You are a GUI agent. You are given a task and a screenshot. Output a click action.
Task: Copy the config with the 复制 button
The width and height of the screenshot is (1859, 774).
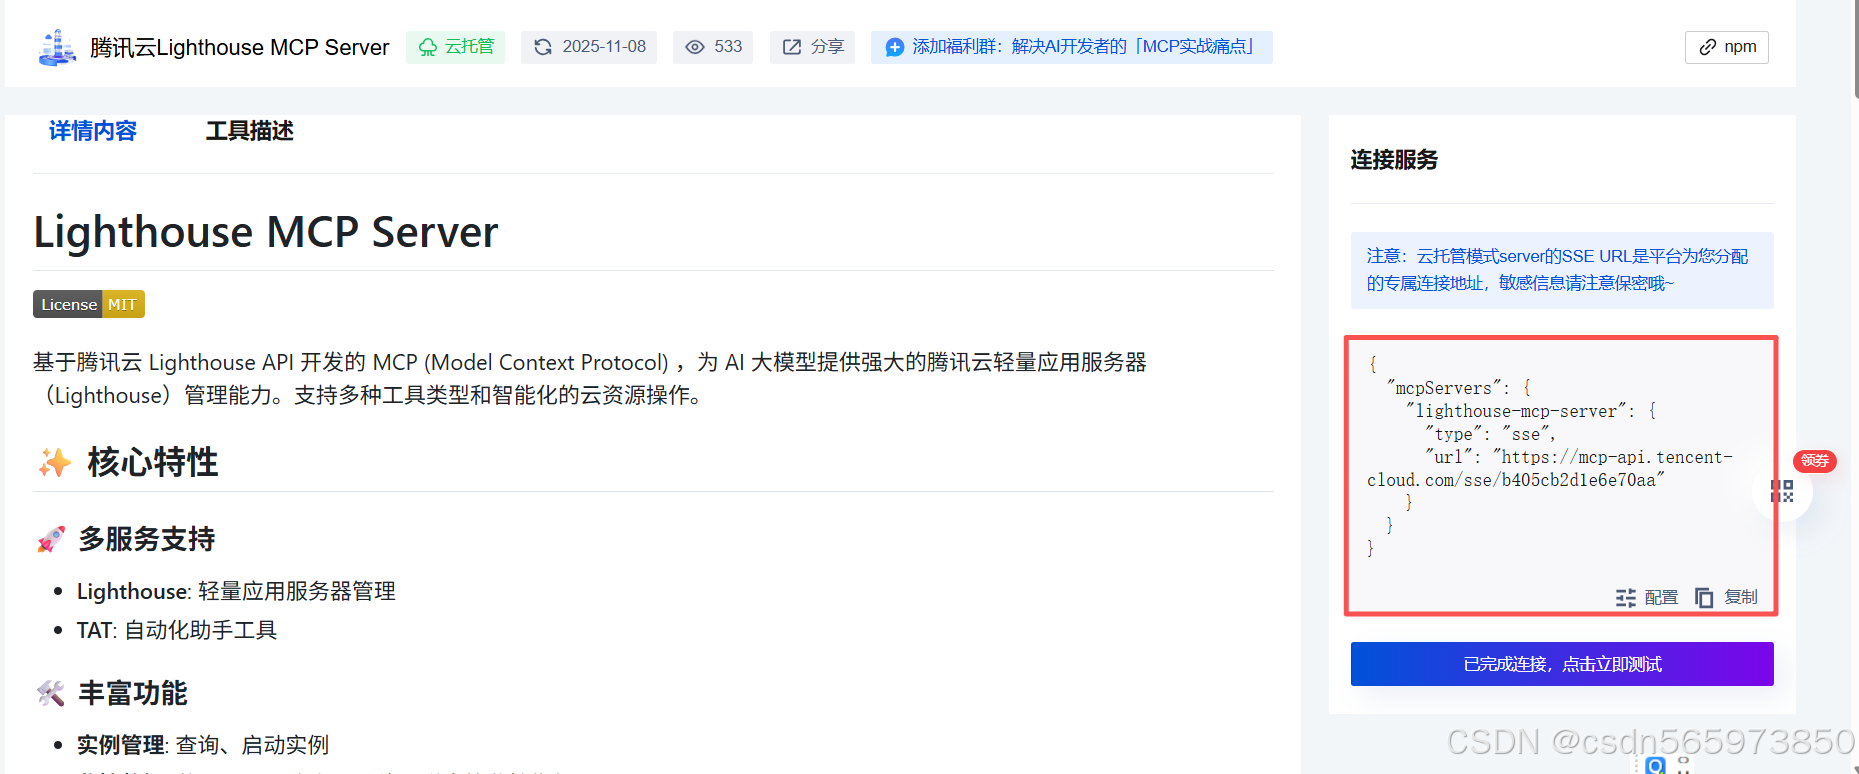[x=1726, y=597]
